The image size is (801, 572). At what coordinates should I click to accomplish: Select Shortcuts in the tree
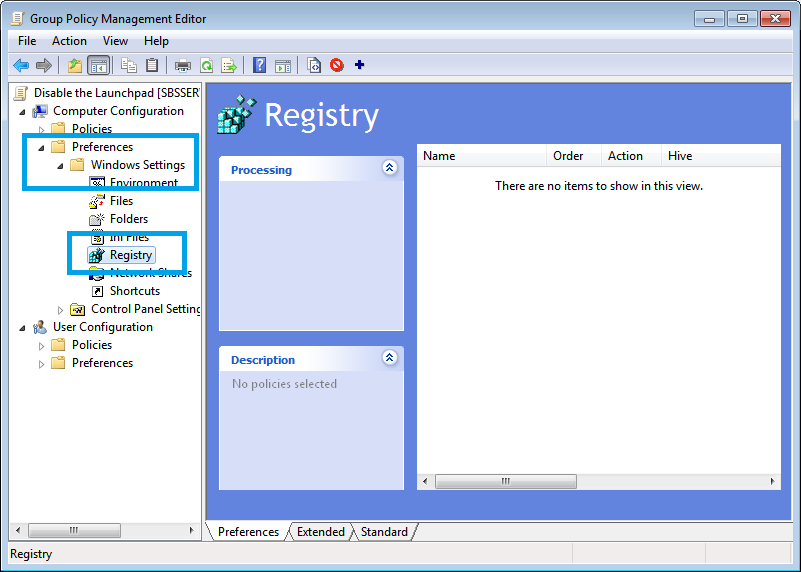[134, 291]
